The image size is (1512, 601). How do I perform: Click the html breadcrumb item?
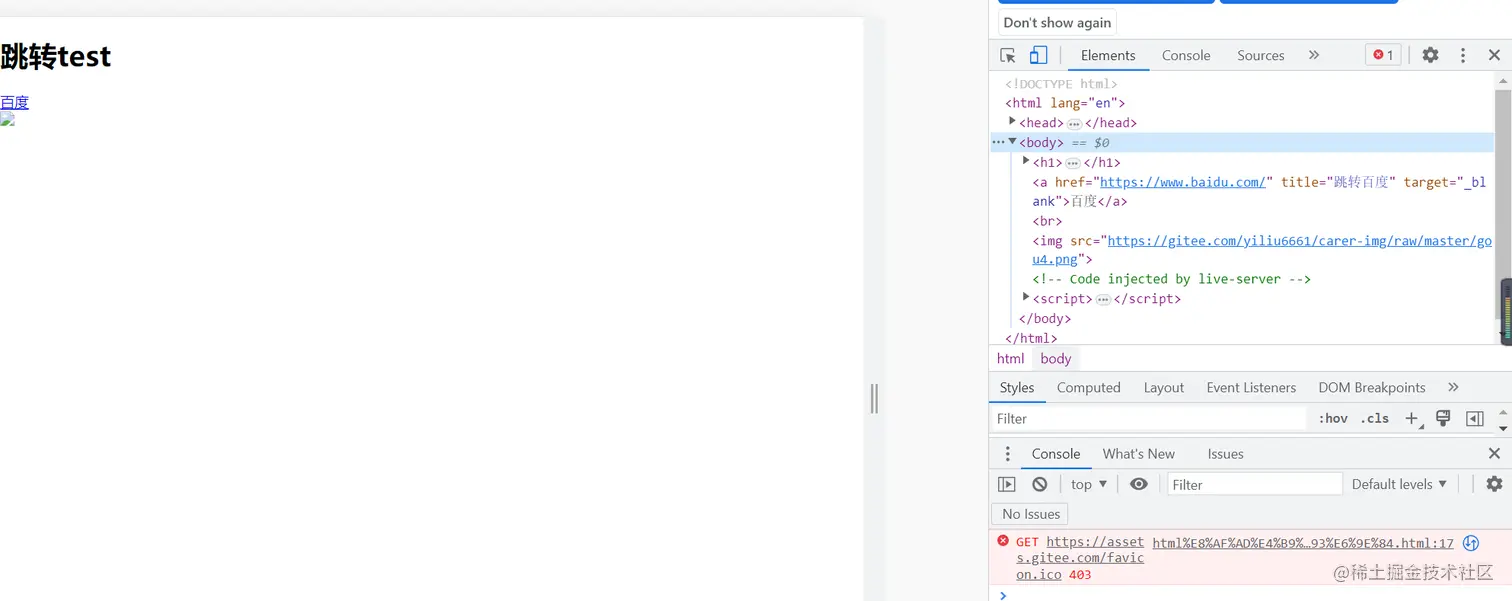(x=1010, y=358)
